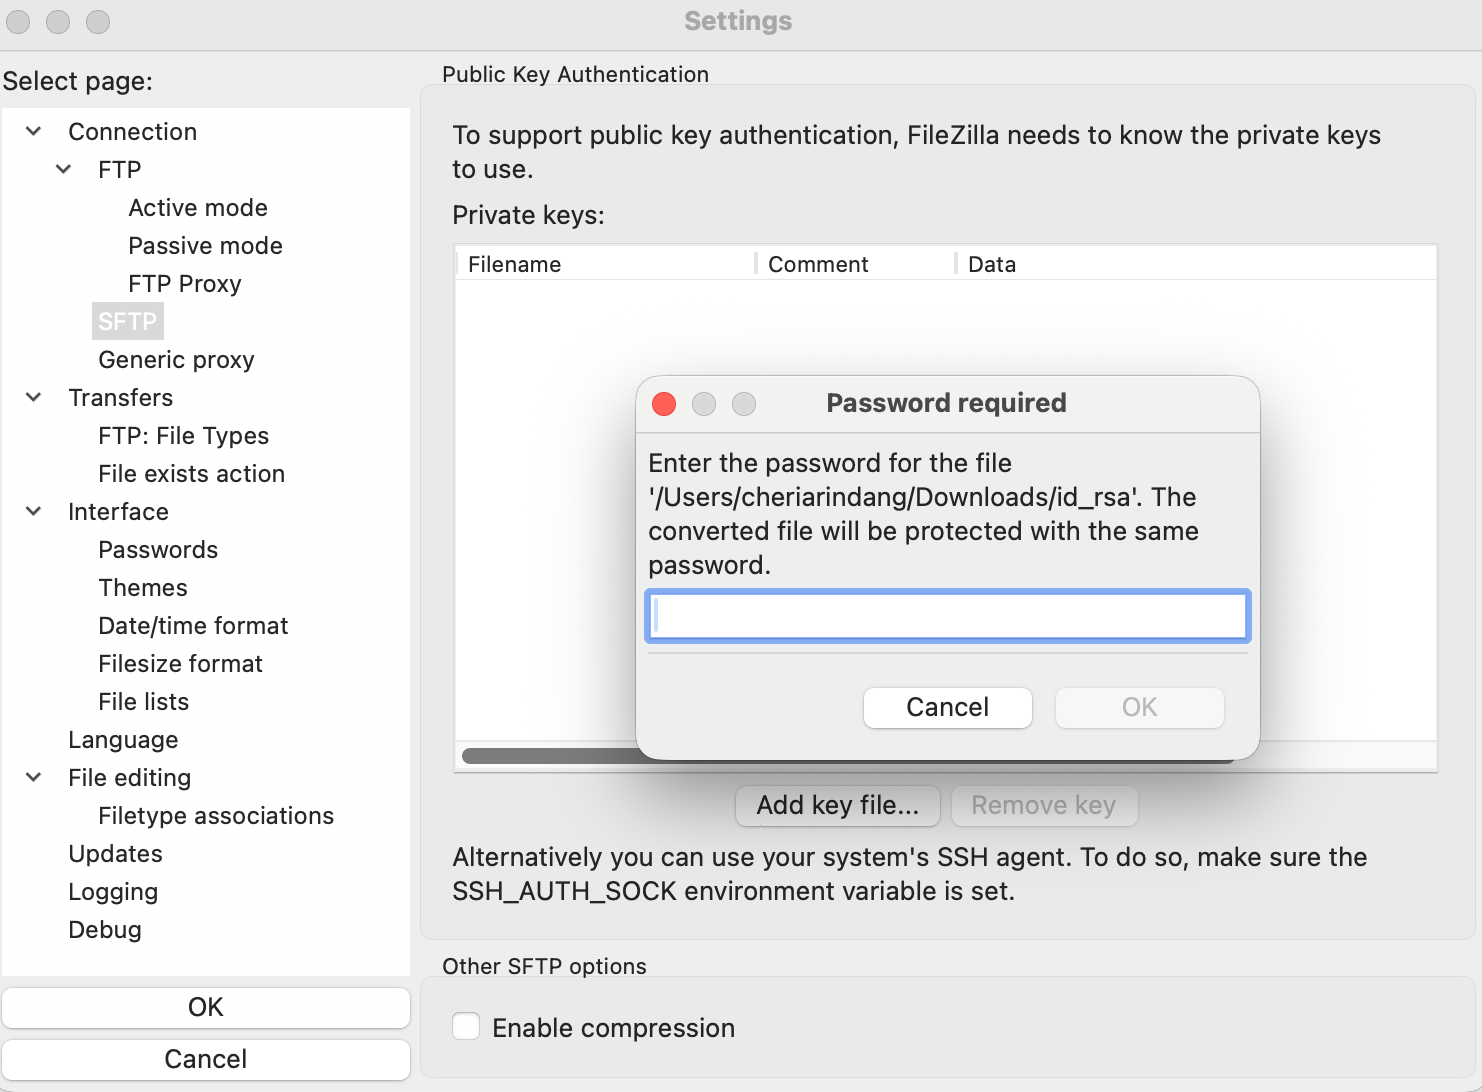1482x1092 pixels.
Task: Collapse the FTP tree node
Action: [64, 169]
